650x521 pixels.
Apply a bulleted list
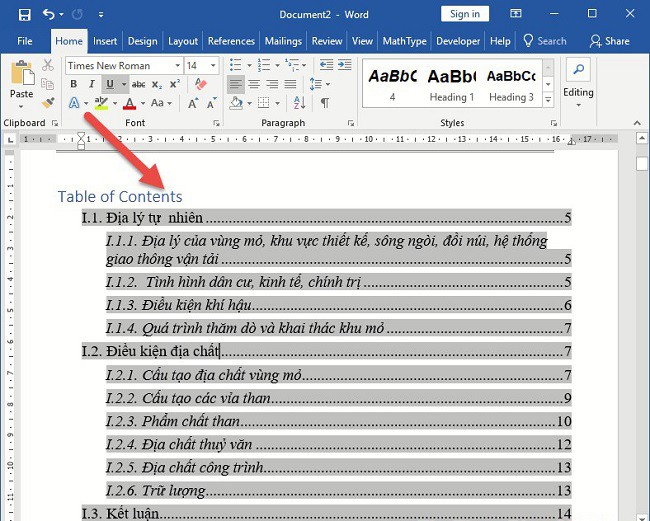click(235, 65)
